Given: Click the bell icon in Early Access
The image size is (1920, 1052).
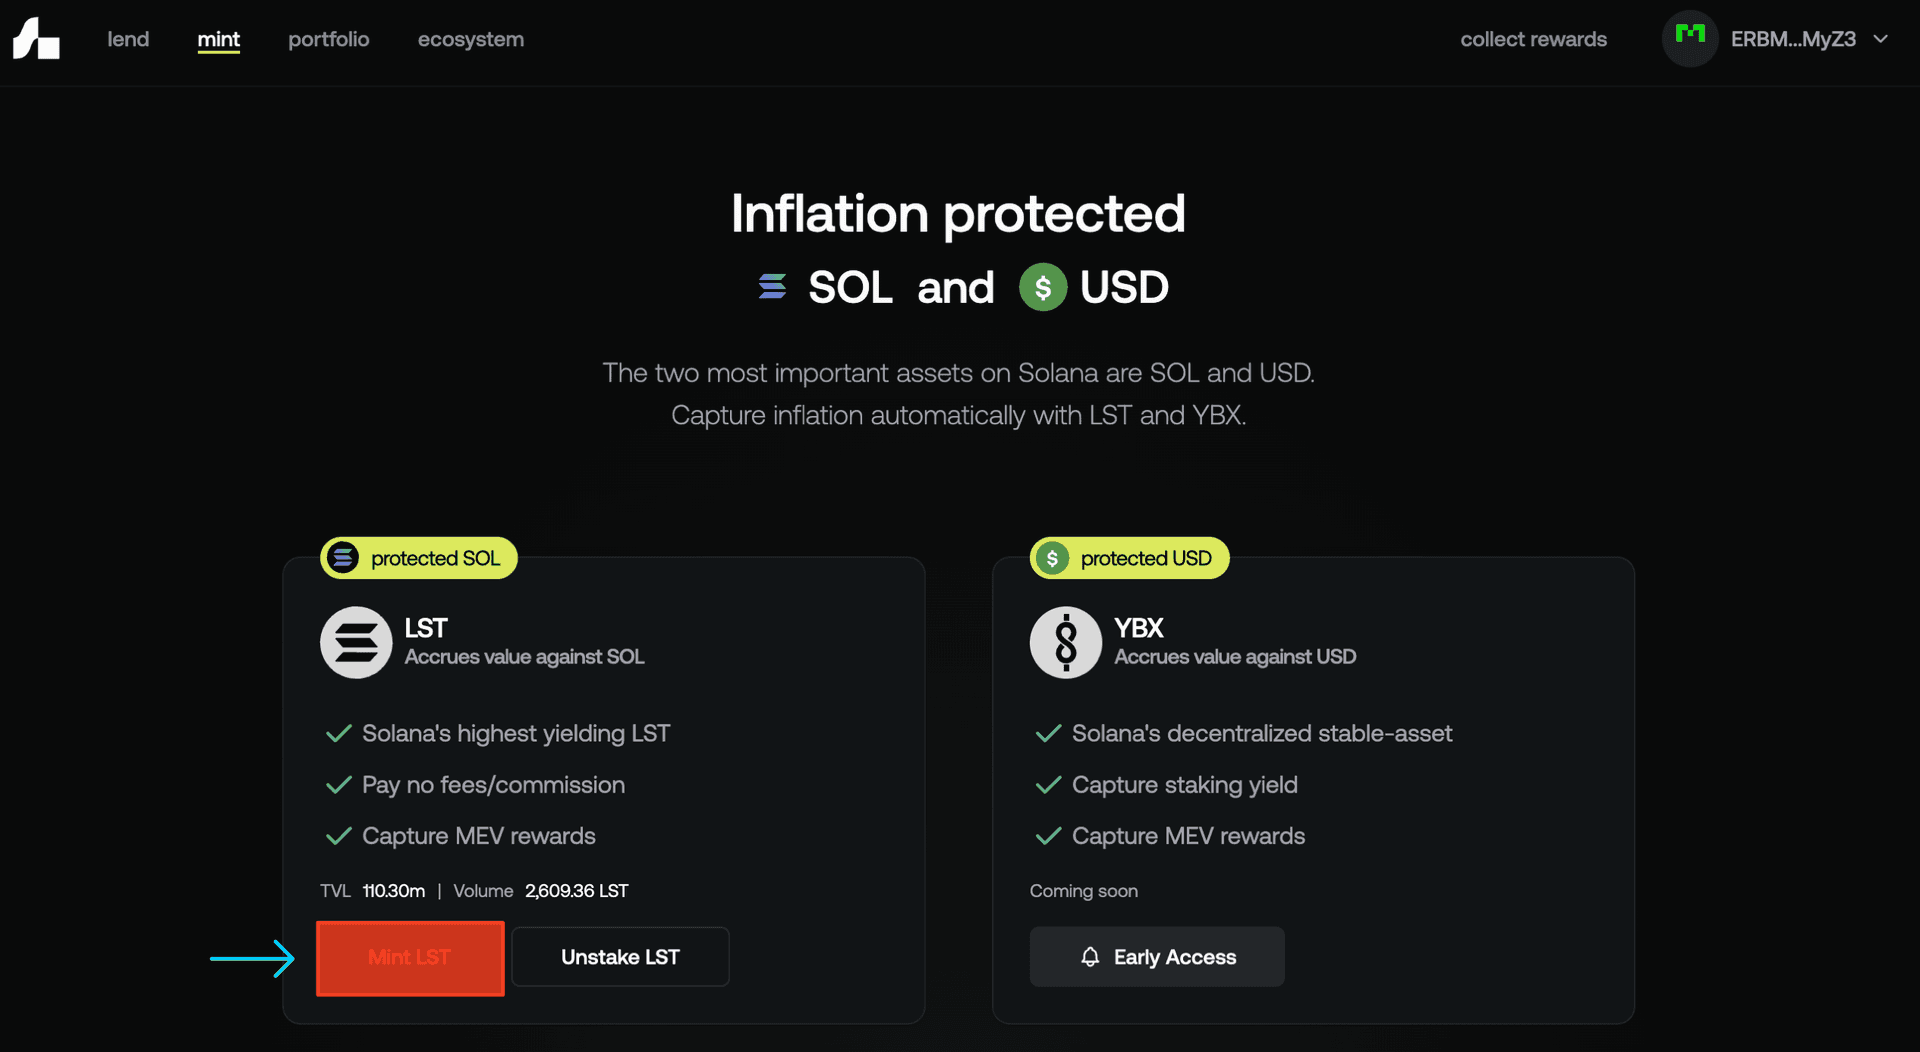Looking at the screenshot, I should pyautogui.click(x=1090, y=957).
